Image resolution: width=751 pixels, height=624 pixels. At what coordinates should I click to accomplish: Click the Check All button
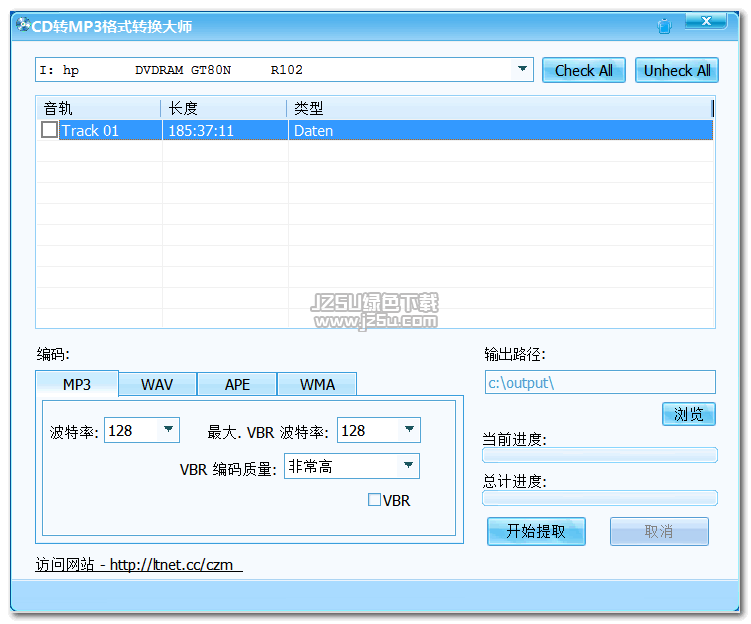click(583, 70)
